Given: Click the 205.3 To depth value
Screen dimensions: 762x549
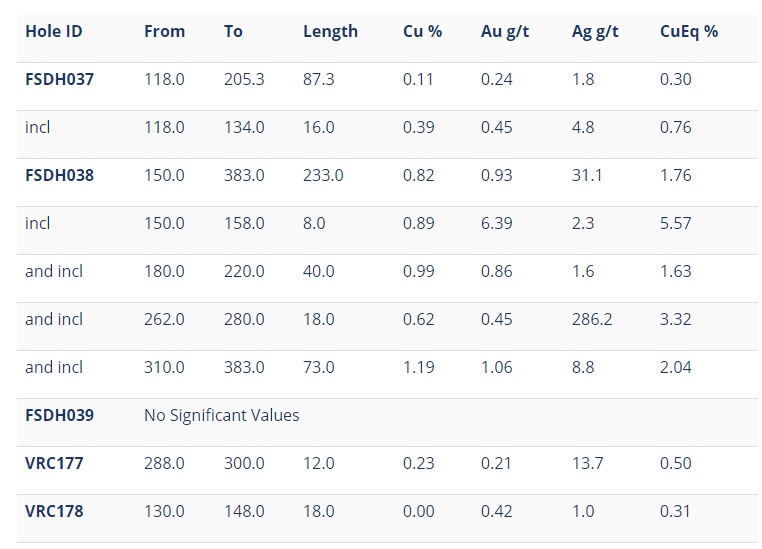Looking at the screenshot, I should click(x=244, y=79).
